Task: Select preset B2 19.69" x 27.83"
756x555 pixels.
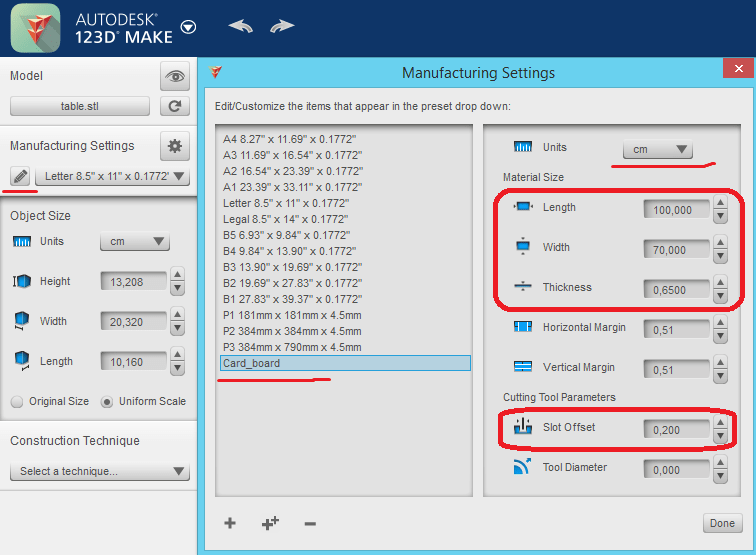Action: click(292, 283)
